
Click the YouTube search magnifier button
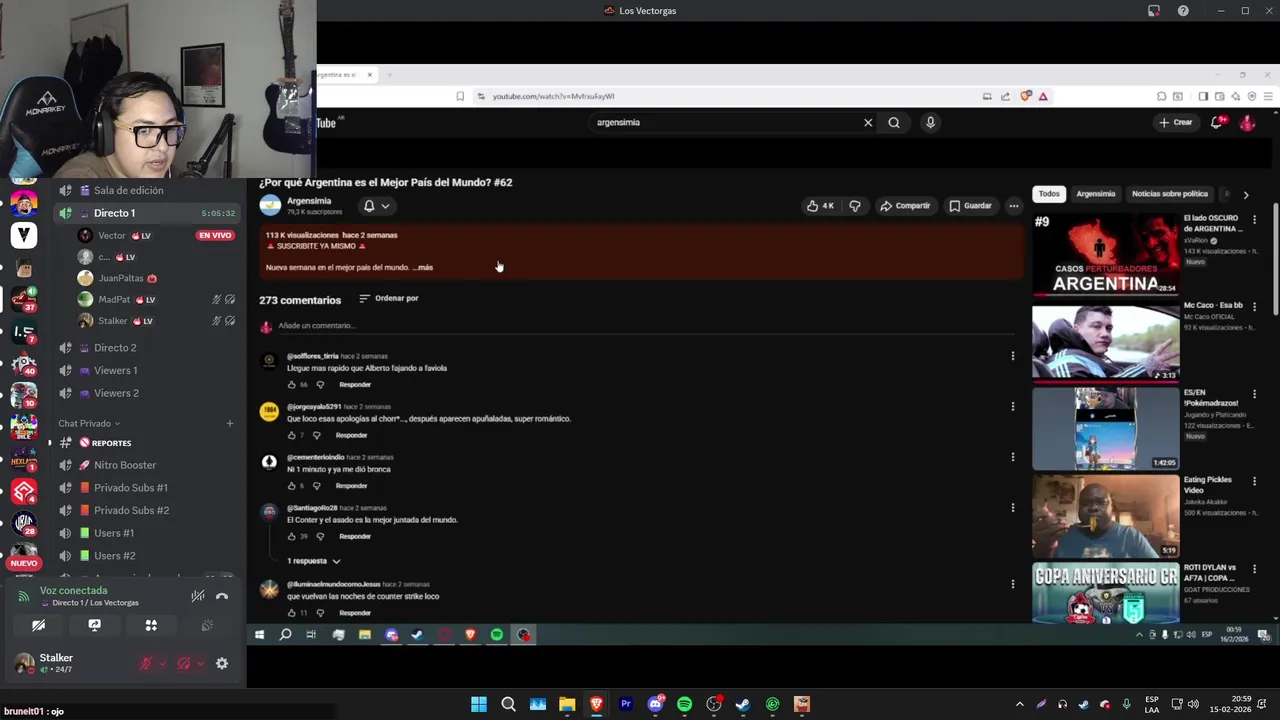coord(894,123)
